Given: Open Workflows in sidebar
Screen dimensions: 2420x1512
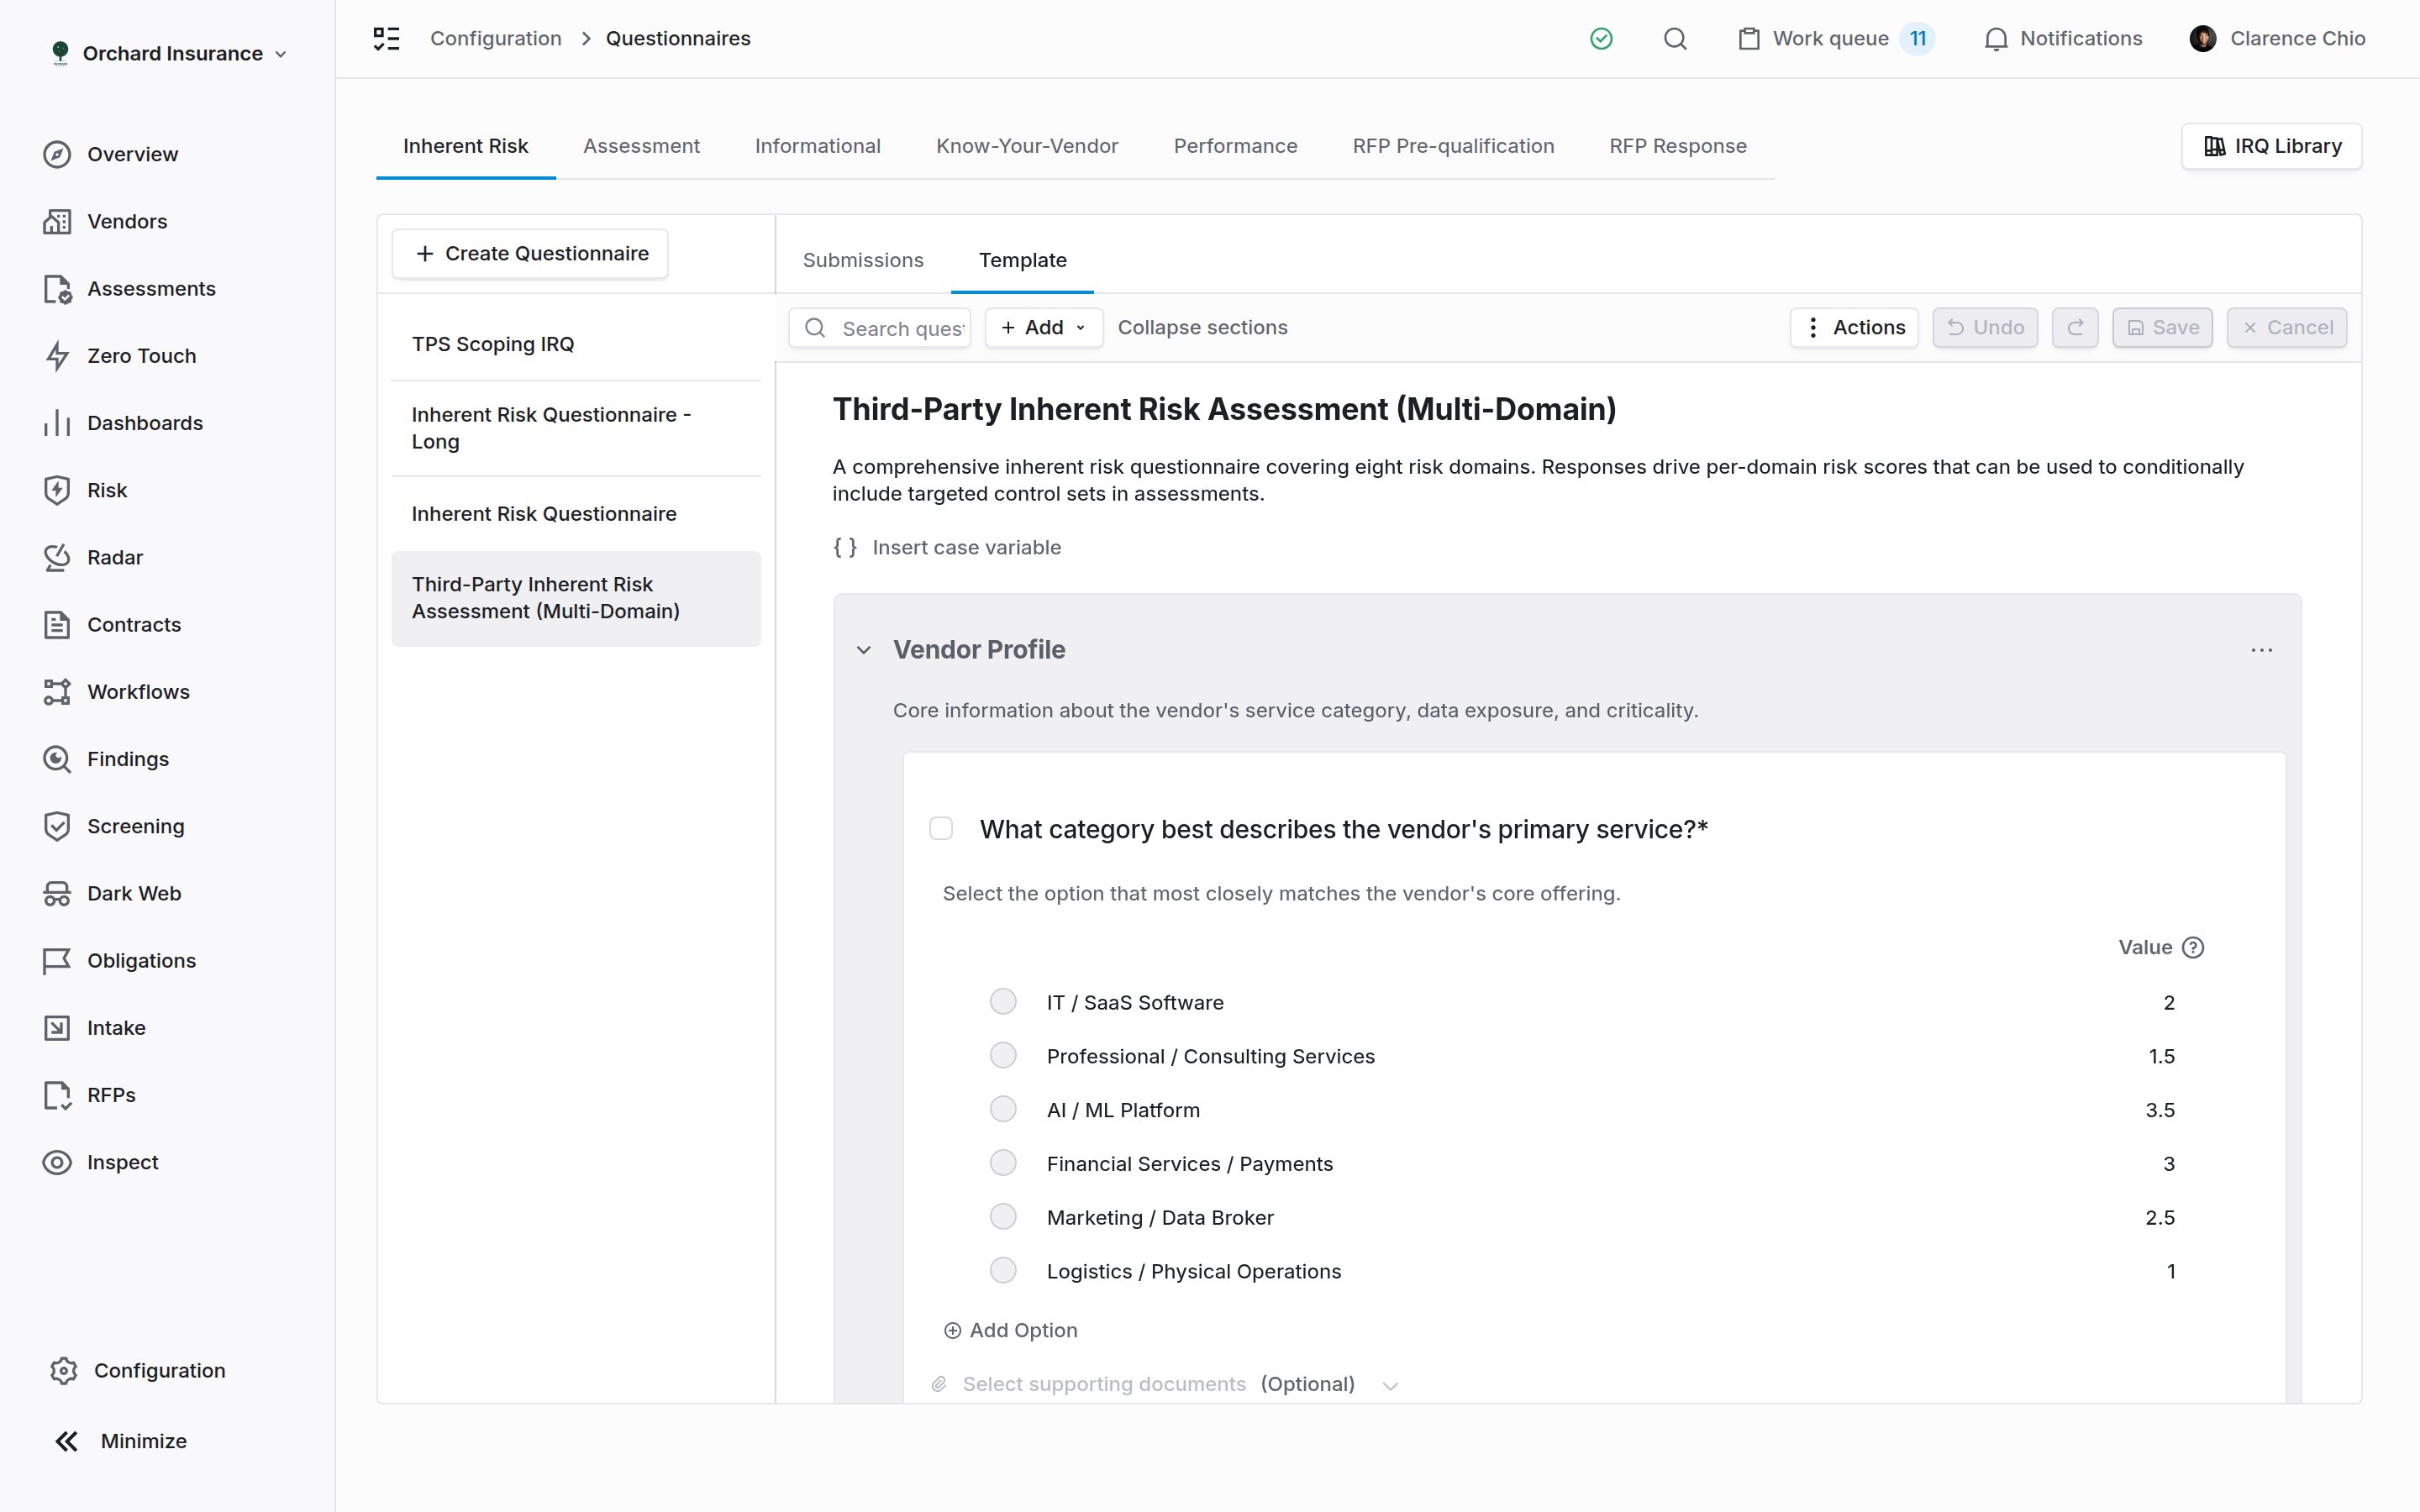Looking at the screenshot, I should 116,691.
